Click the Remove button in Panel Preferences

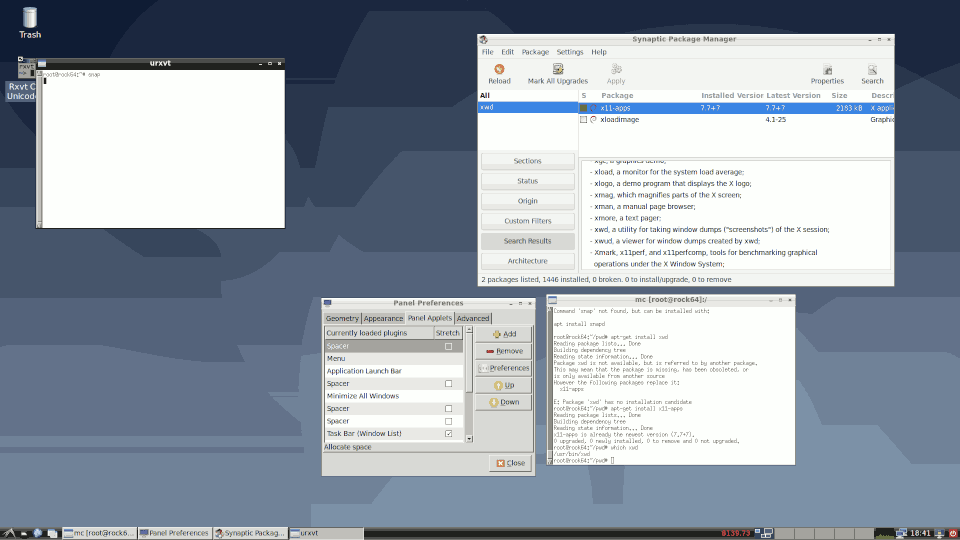point(504,351)
